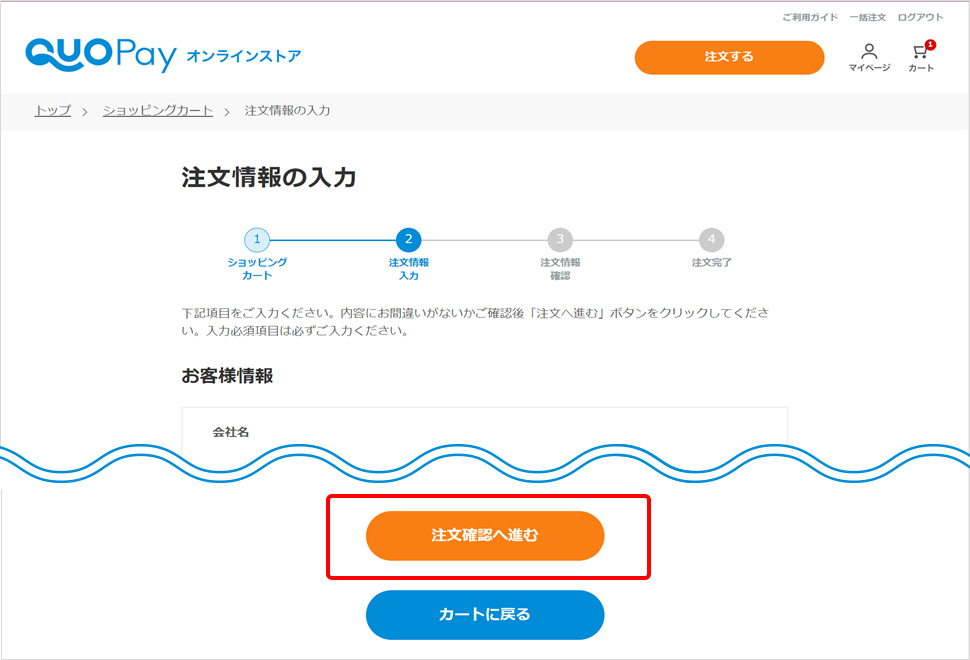The height and width of the screenshot is (660, 970).
Task: Select step 4 注文完了 circle
Action: (711, 239)
